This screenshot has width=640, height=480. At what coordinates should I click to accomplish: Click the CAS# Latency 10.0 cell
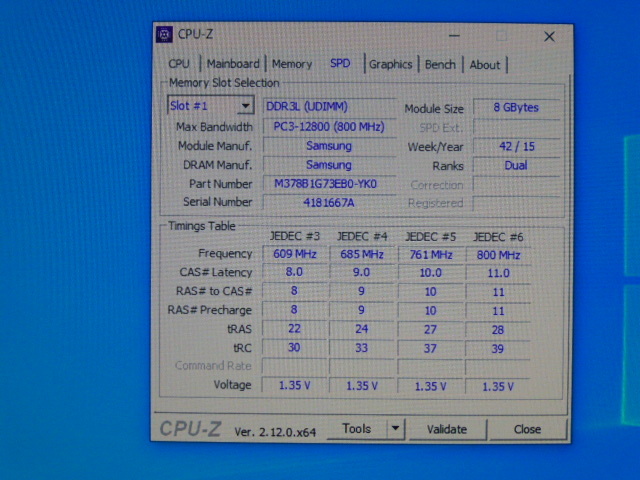(x=431, y=273)
